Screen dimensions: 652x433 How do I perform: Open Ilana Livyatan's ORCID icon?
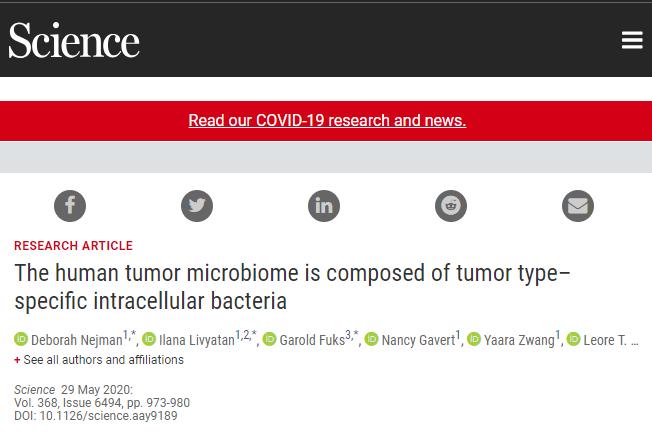coord(149,340)
